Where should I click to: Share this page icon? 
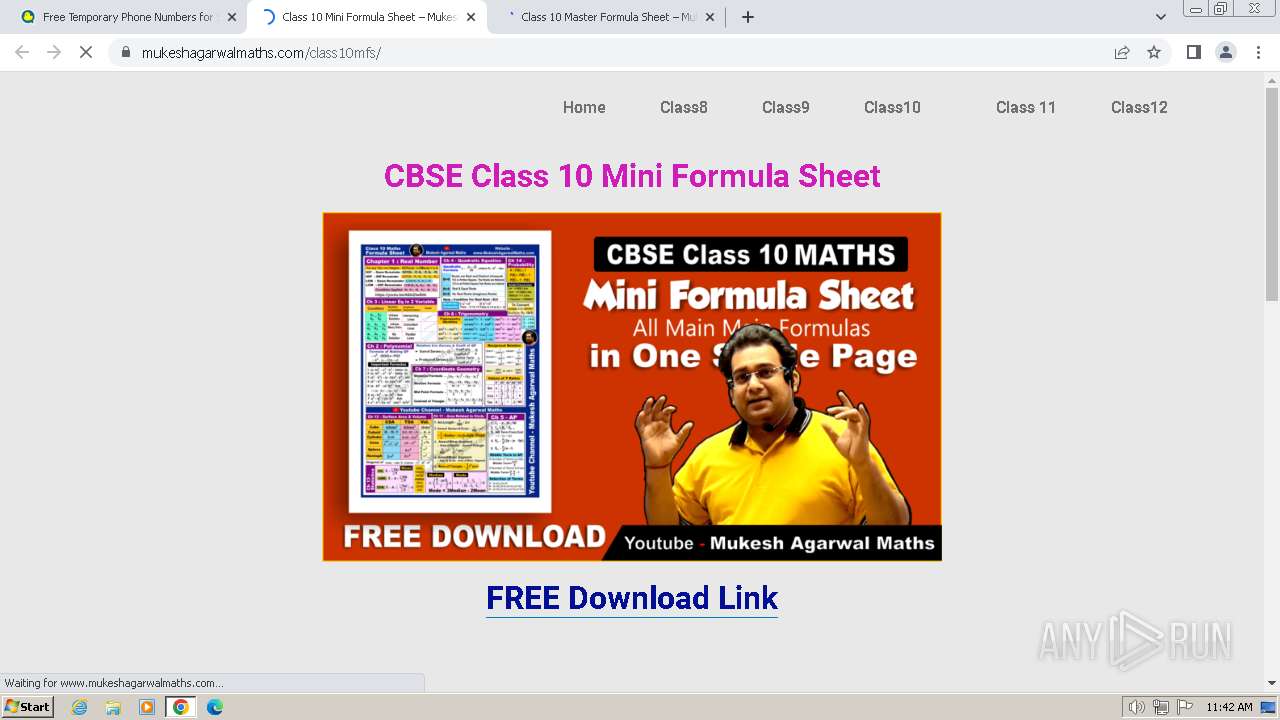coord(1122,52)
